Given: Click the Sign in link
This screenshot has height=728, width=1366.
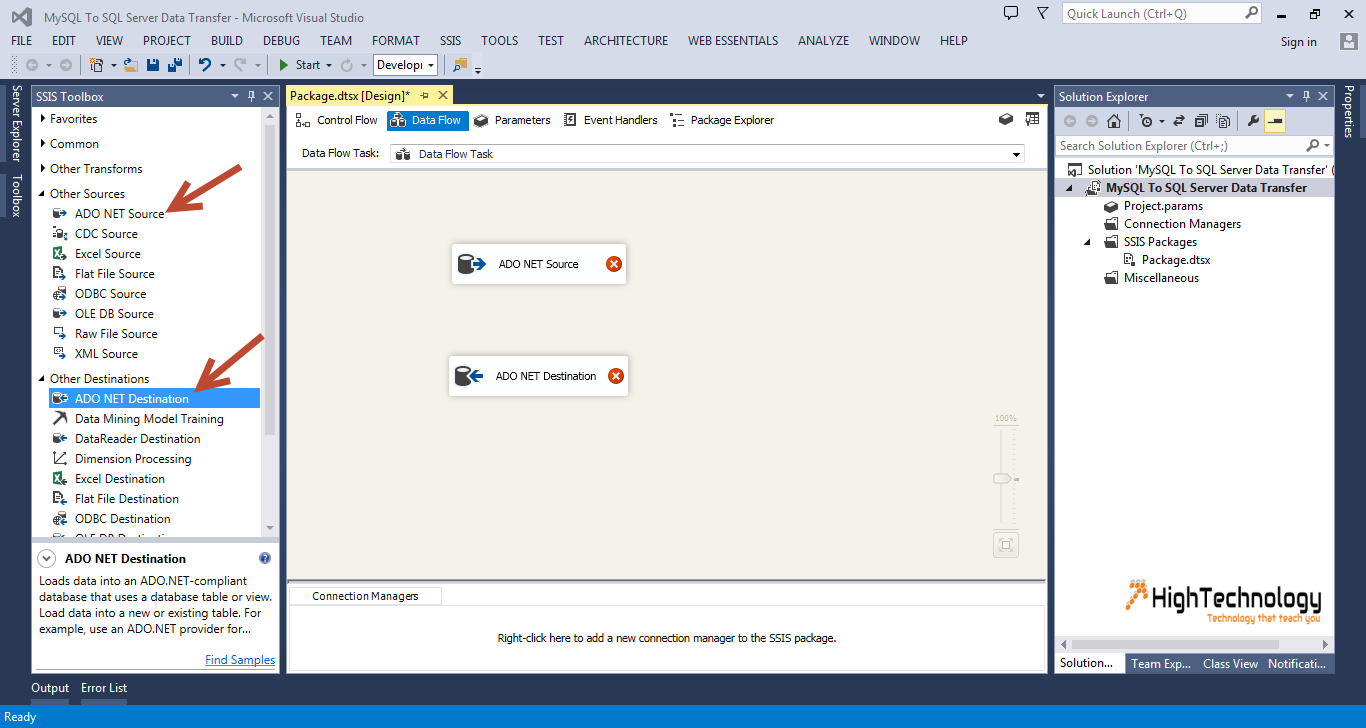Looking at the screenshot, I should (1299, 42).
